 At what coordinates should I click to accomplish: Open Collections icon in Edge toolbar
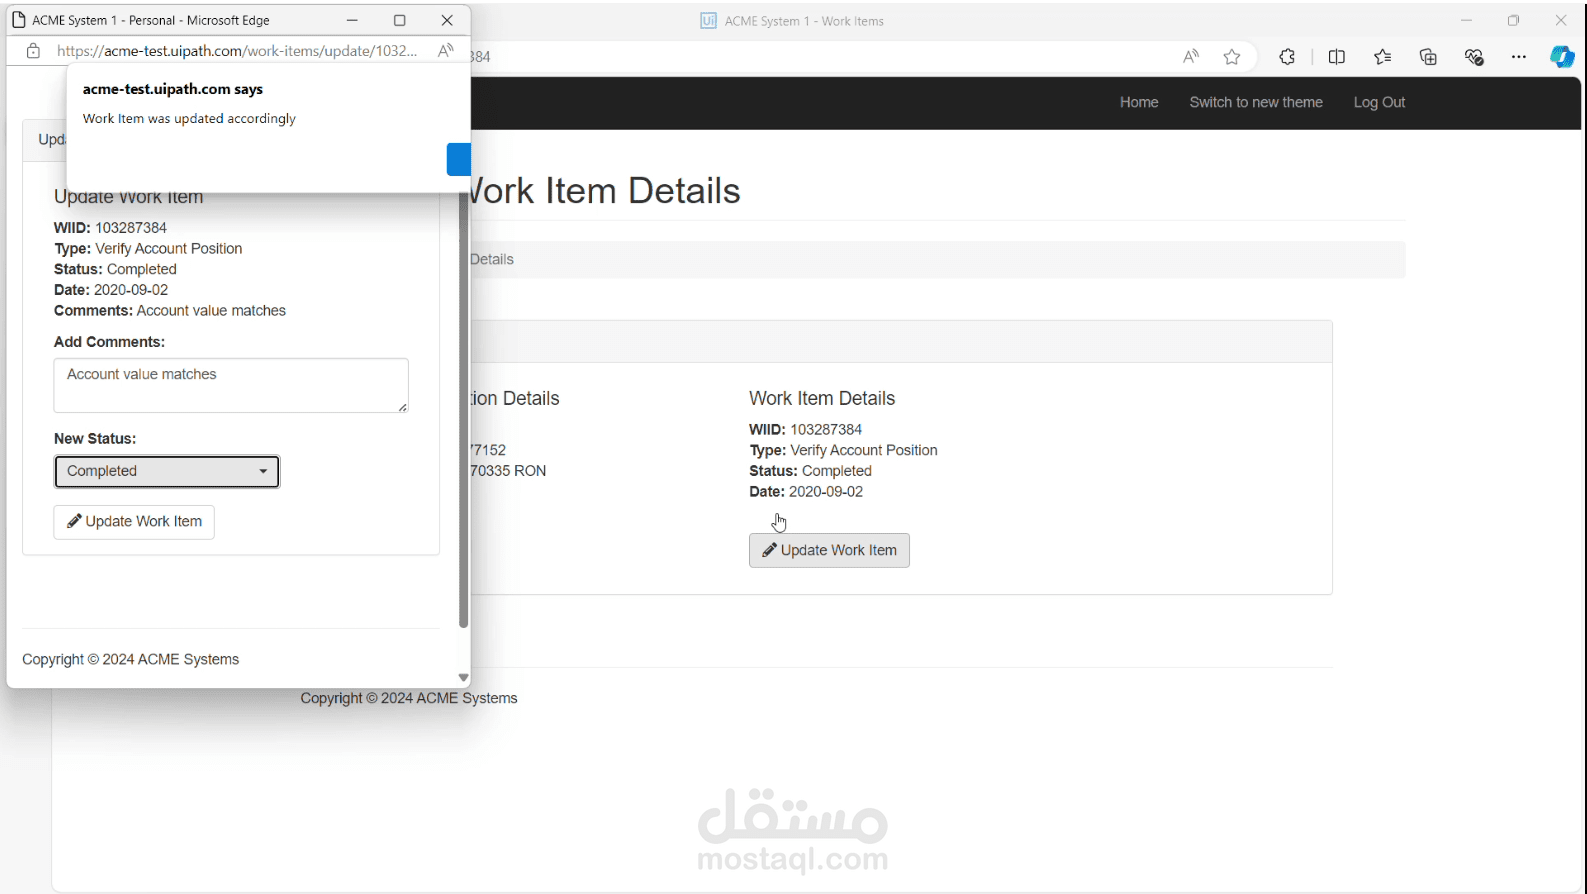(x=1429, y=57)
